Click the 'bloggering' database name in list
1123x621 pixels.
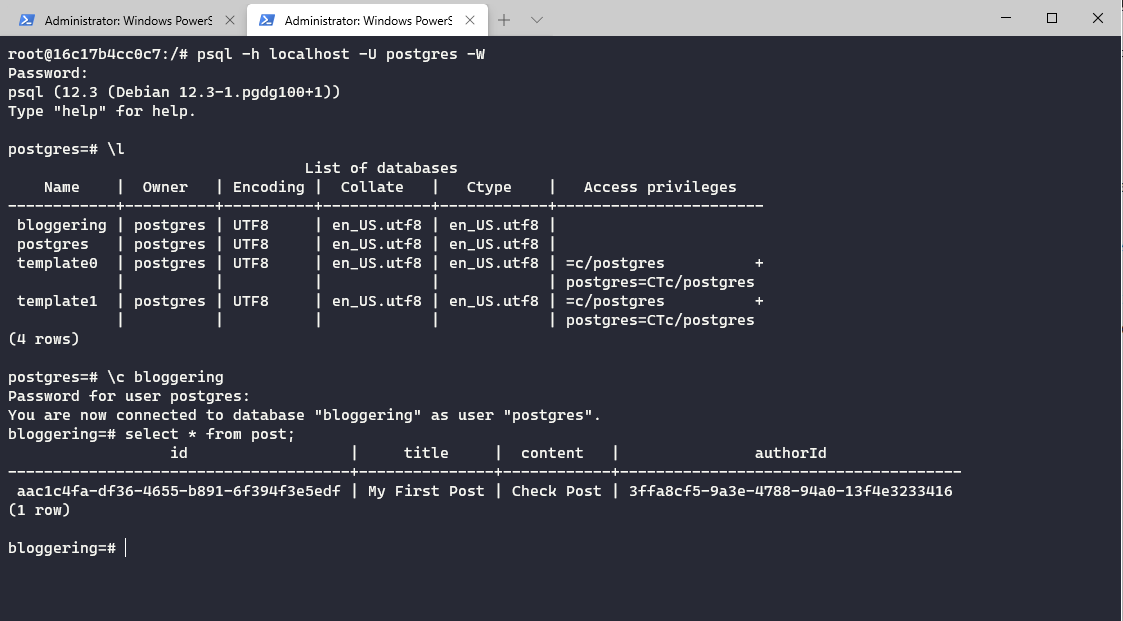(x=62, y=225)
